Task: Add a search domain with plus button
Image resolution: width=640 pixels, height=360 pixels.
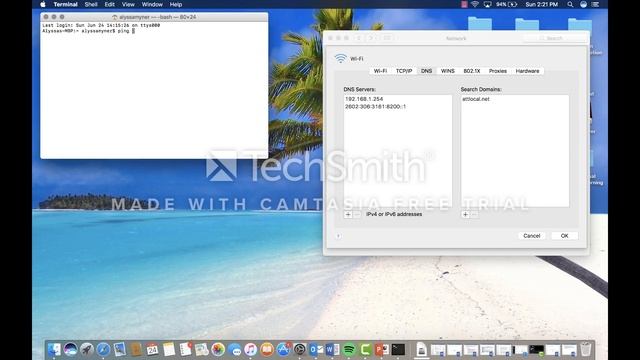Action: pos(465,214)
